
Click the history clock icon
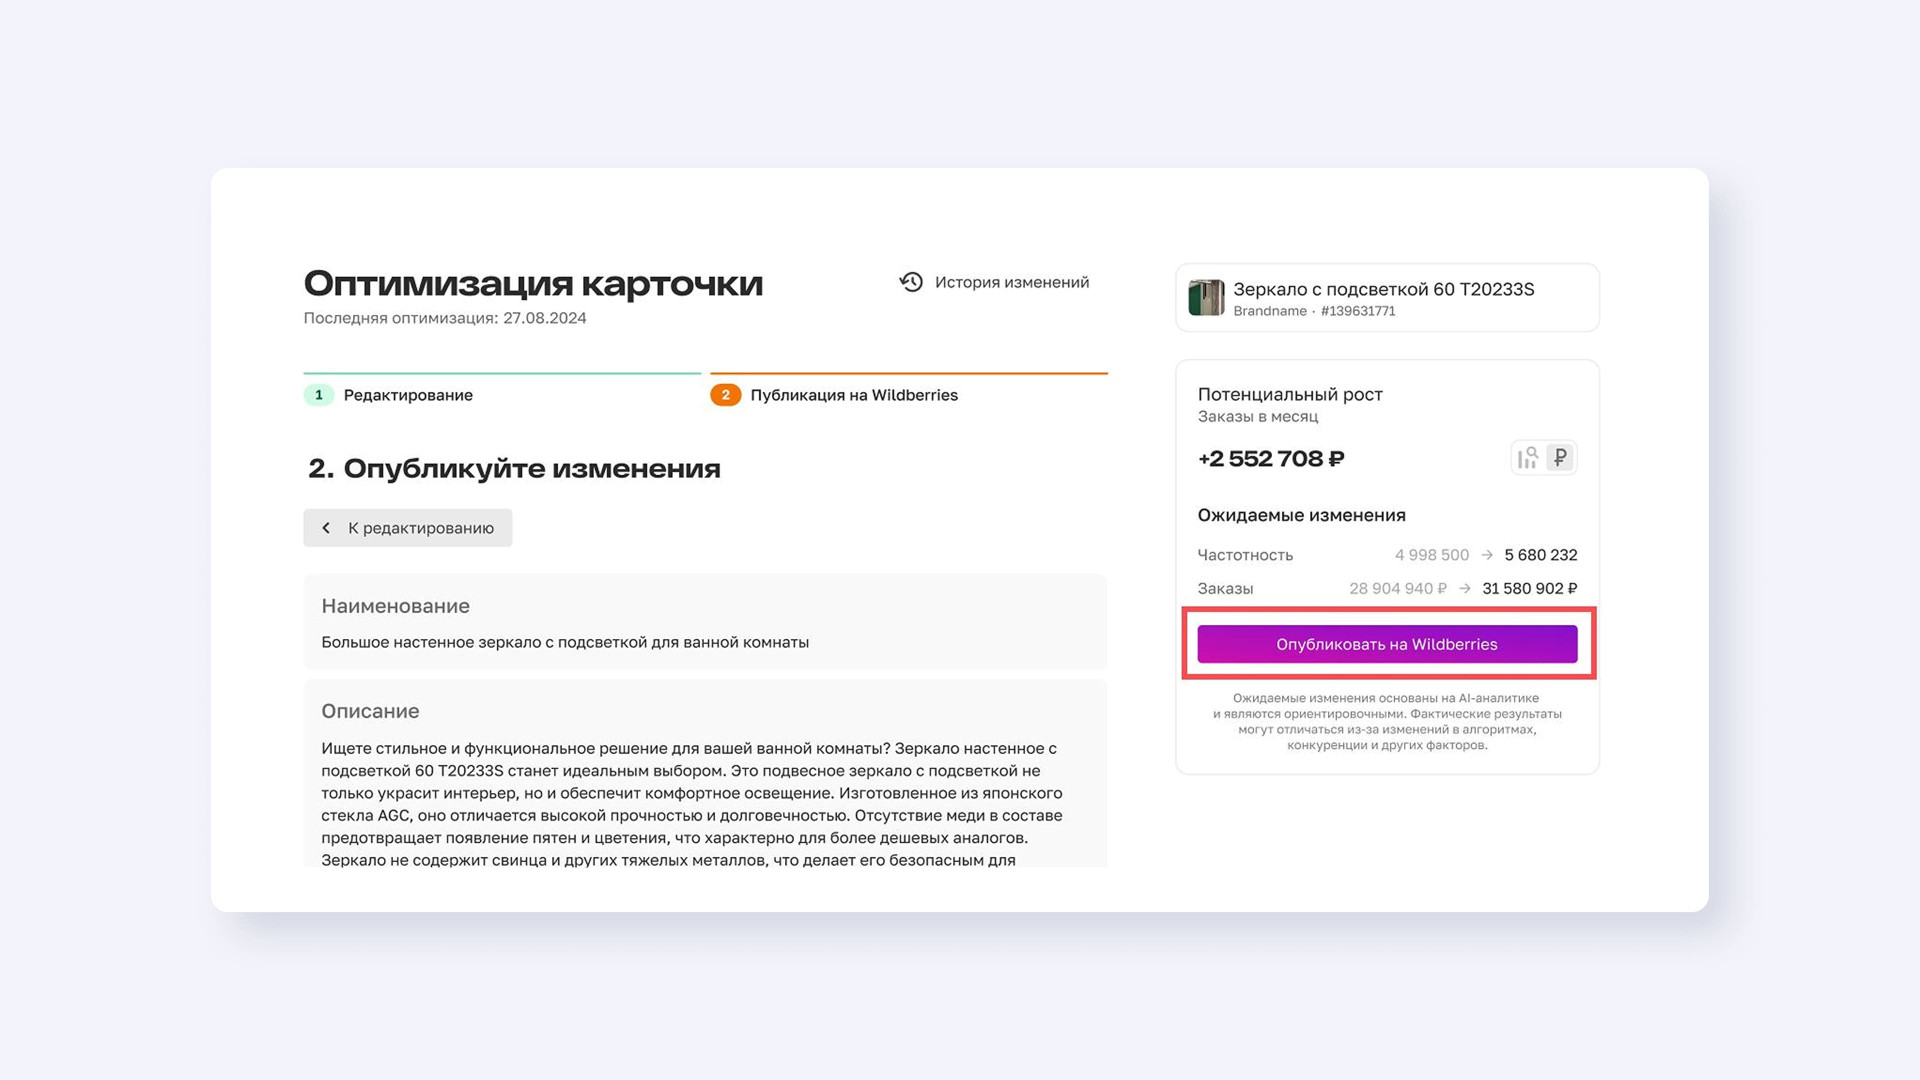click(911, 282)
